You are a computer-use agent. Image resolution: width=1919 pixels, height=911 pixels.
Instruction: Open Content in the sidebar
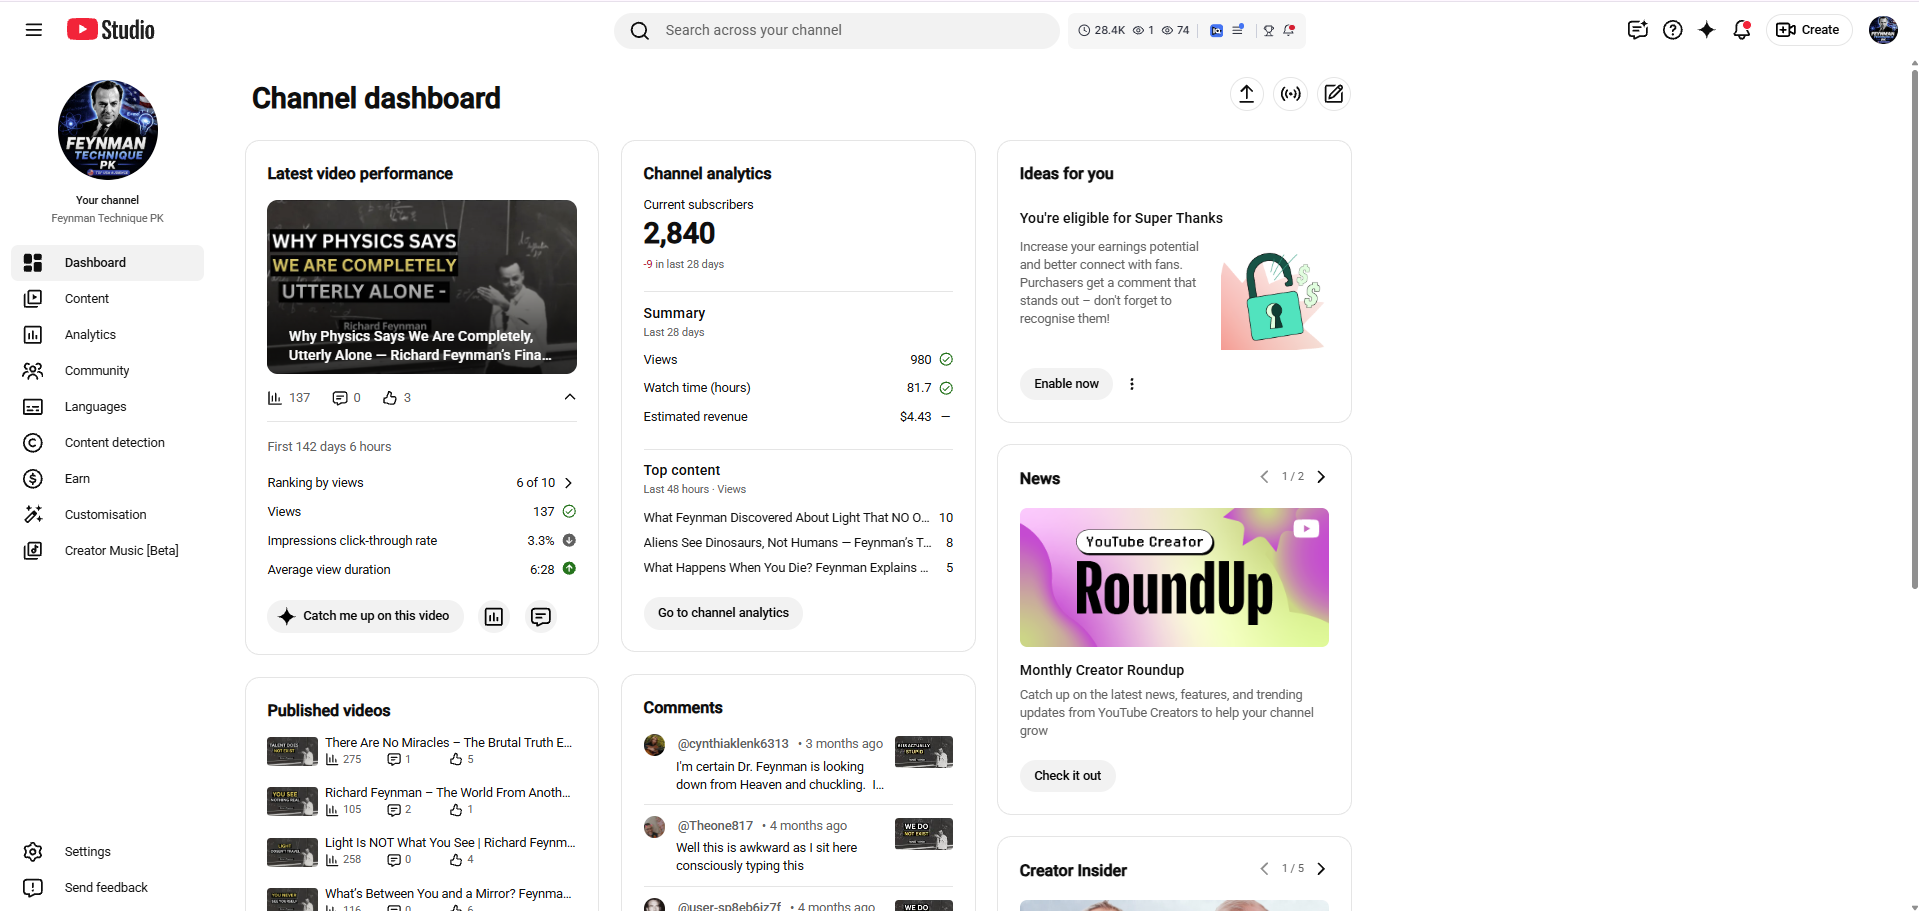click(108, 299)
